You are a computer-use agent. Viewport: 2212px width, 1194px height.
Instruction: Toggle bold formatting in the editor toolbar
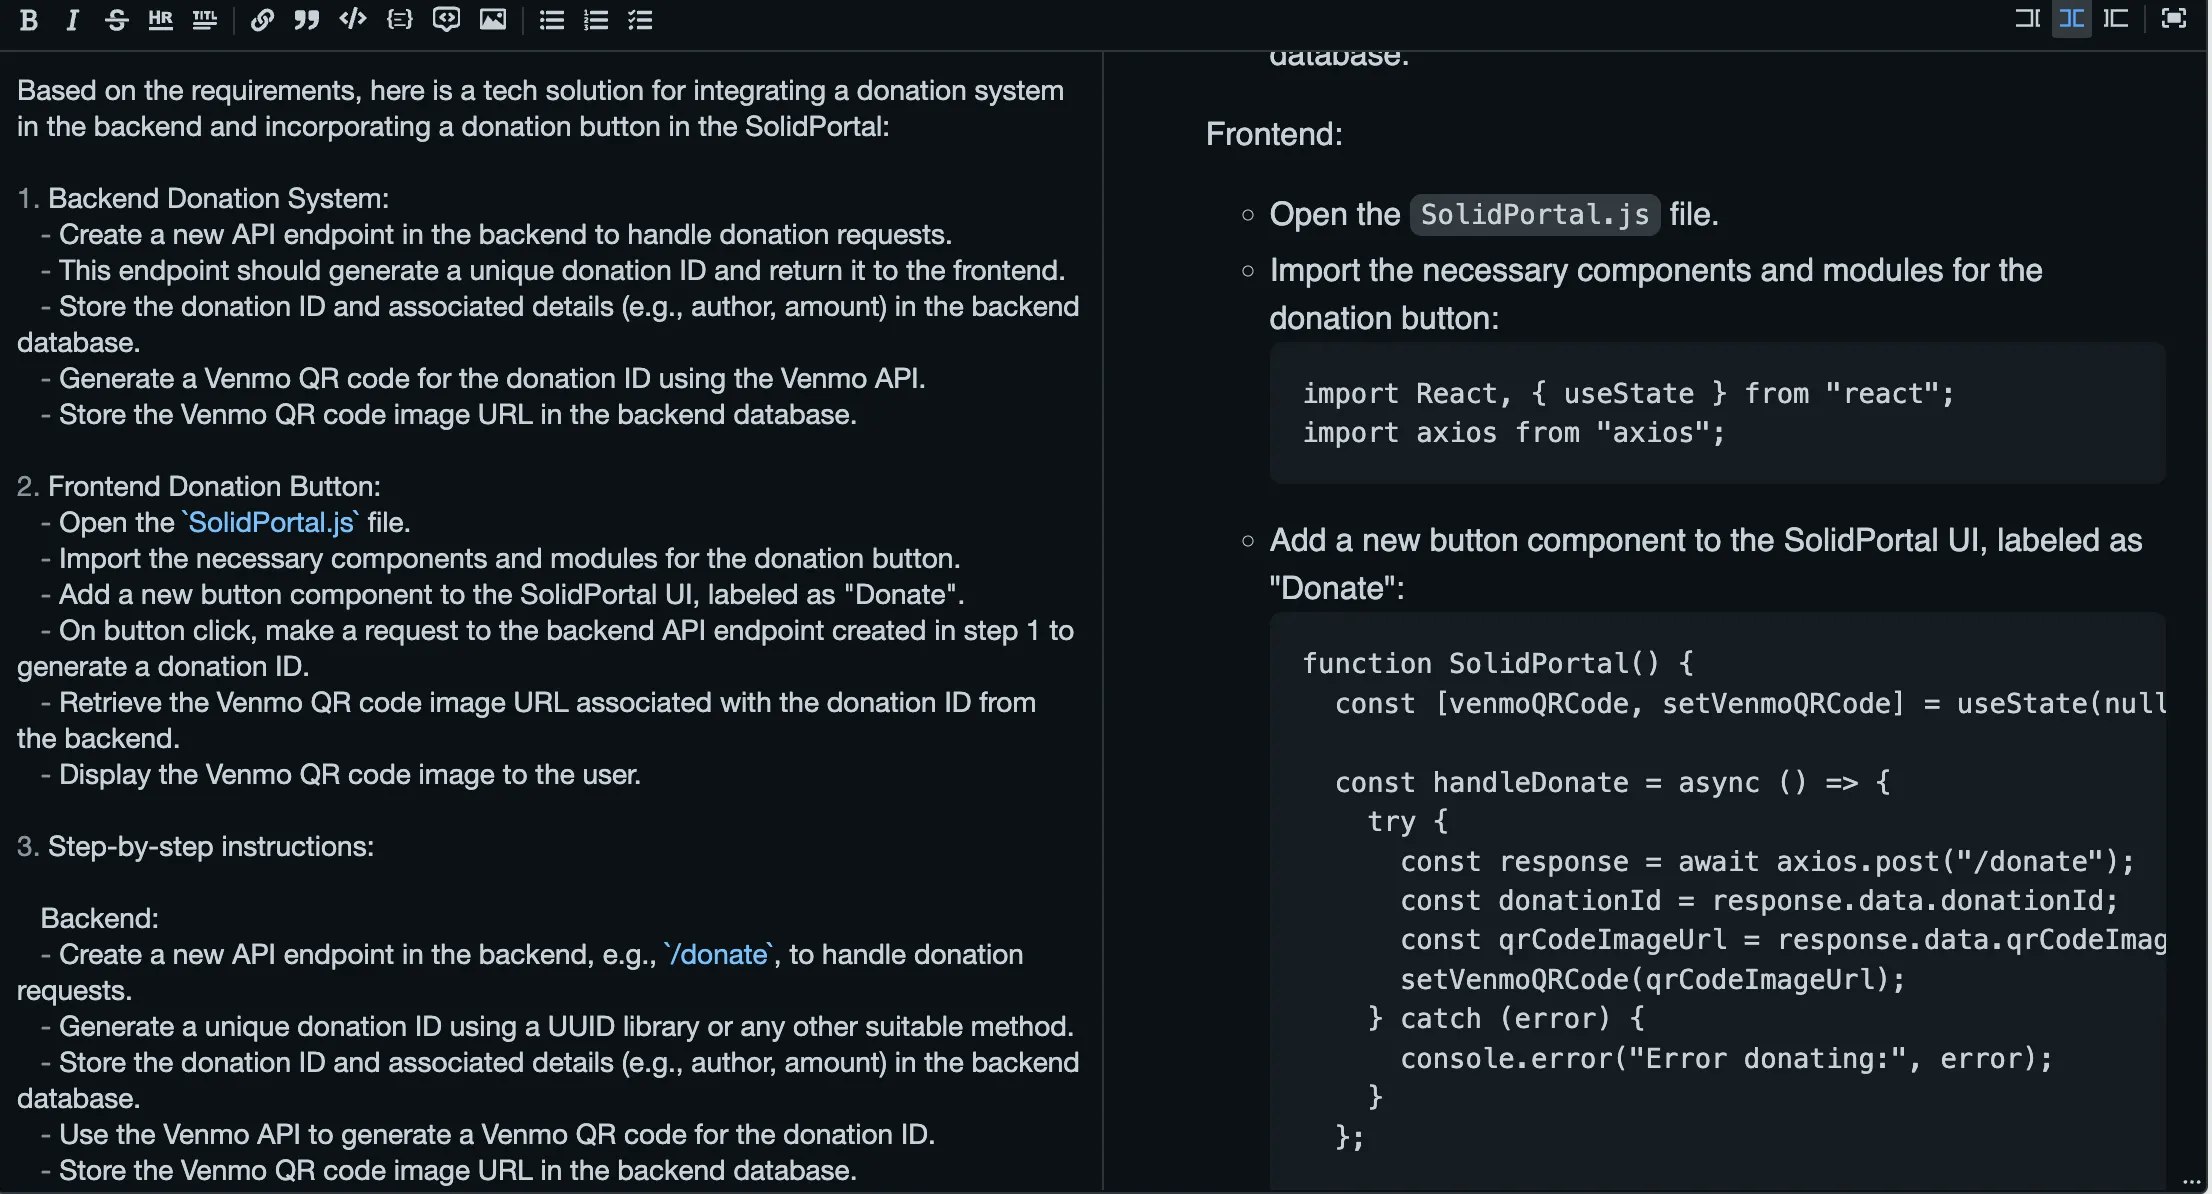[x=29, y=20]
